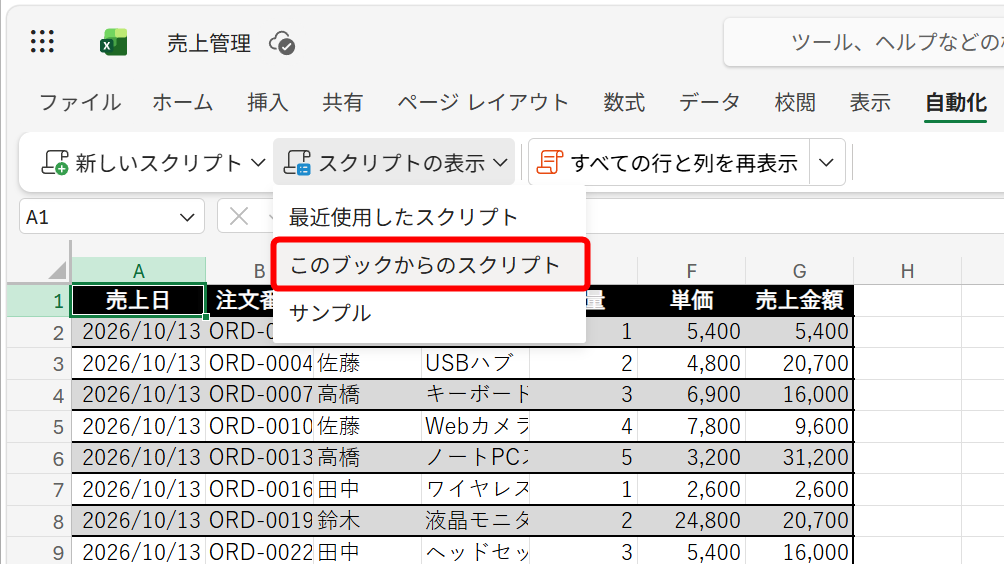1004x564 pixels.
Task: Select column G header
Action: point(799,271)
